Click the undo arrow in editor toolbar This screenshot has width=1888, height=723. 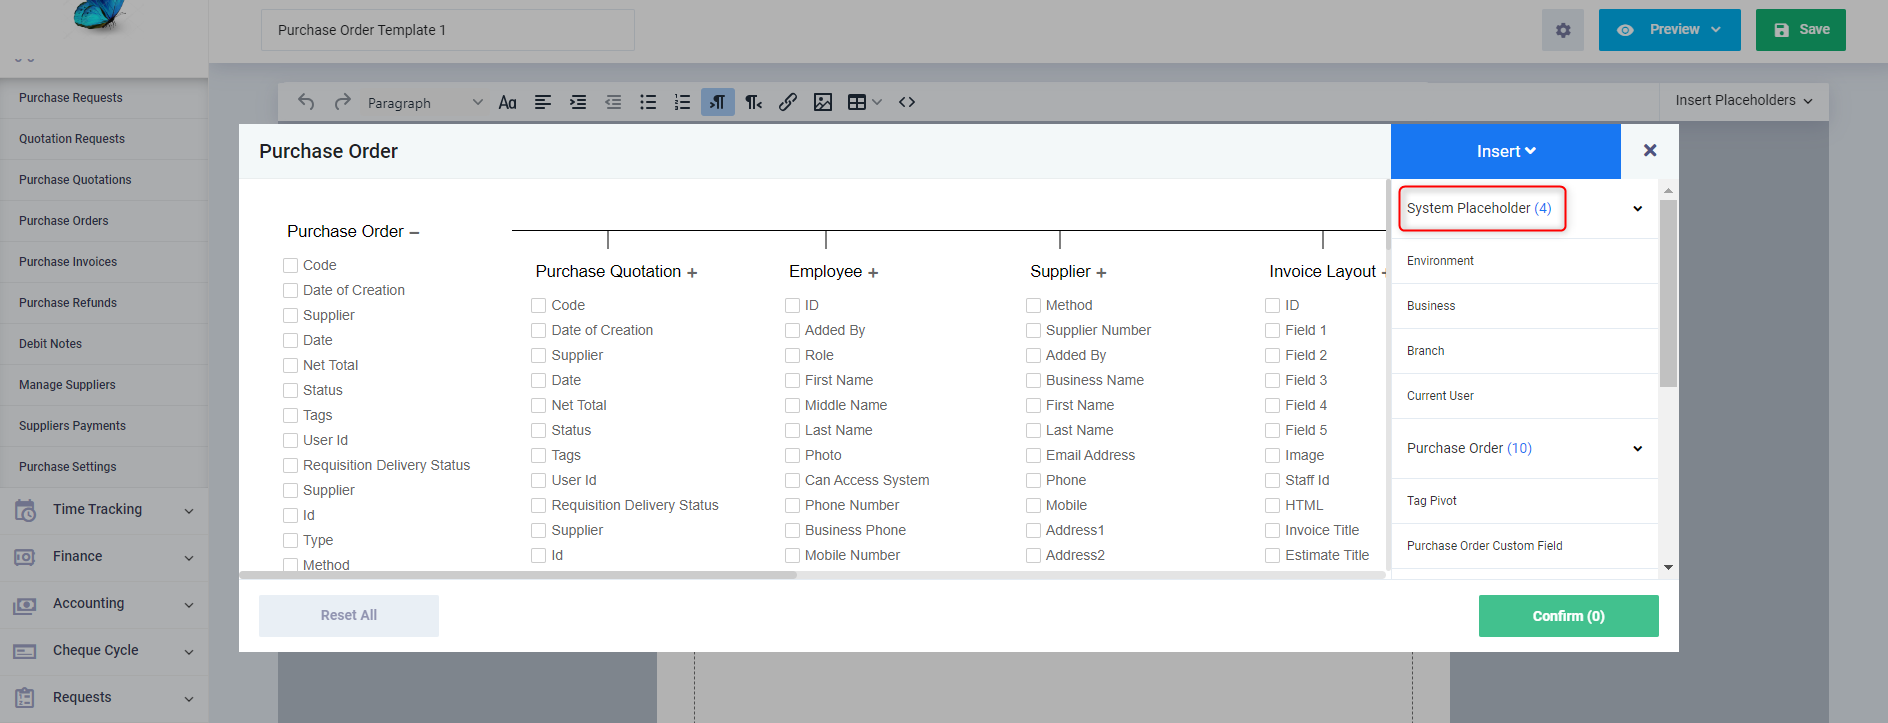point(306,102)
